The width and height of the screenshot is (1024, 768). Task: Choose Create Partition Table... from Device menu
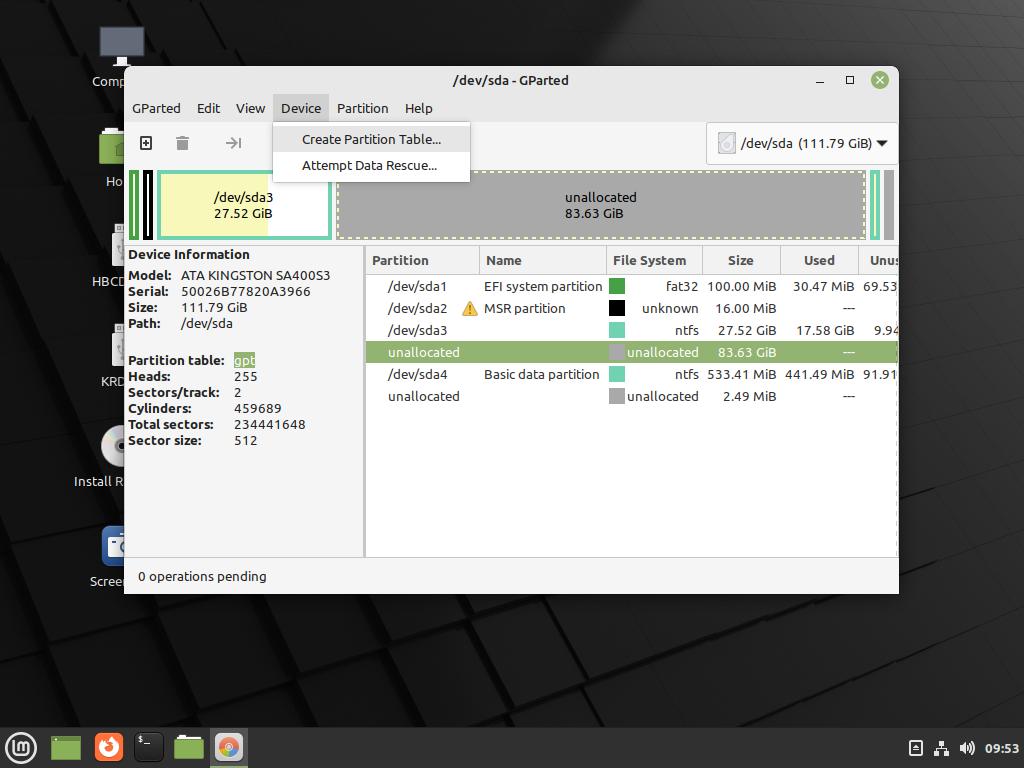(371, 139)
